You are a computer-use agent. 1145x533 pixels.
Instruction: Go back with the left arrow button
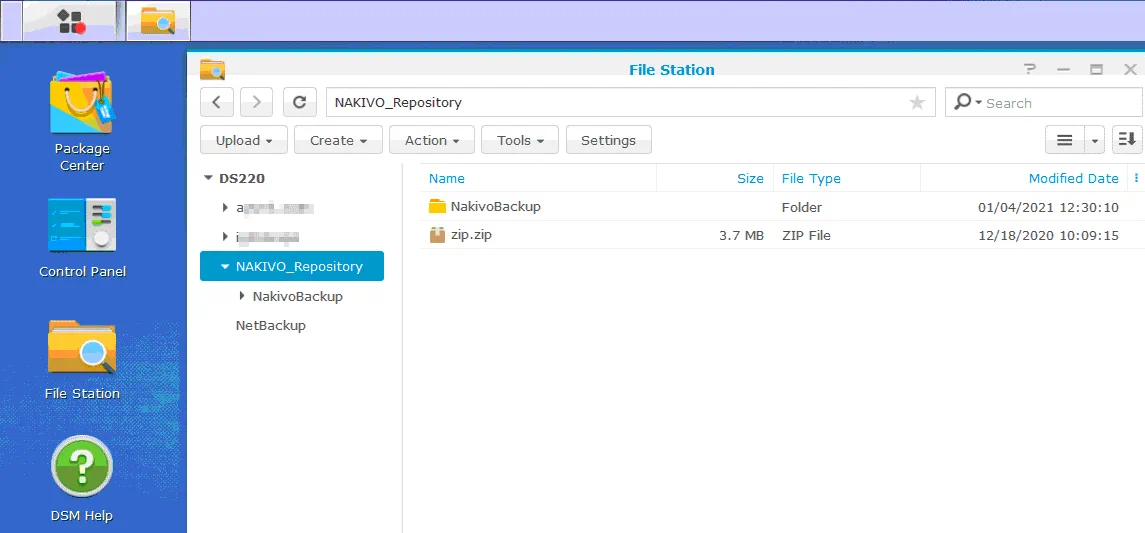click(217, 102)
